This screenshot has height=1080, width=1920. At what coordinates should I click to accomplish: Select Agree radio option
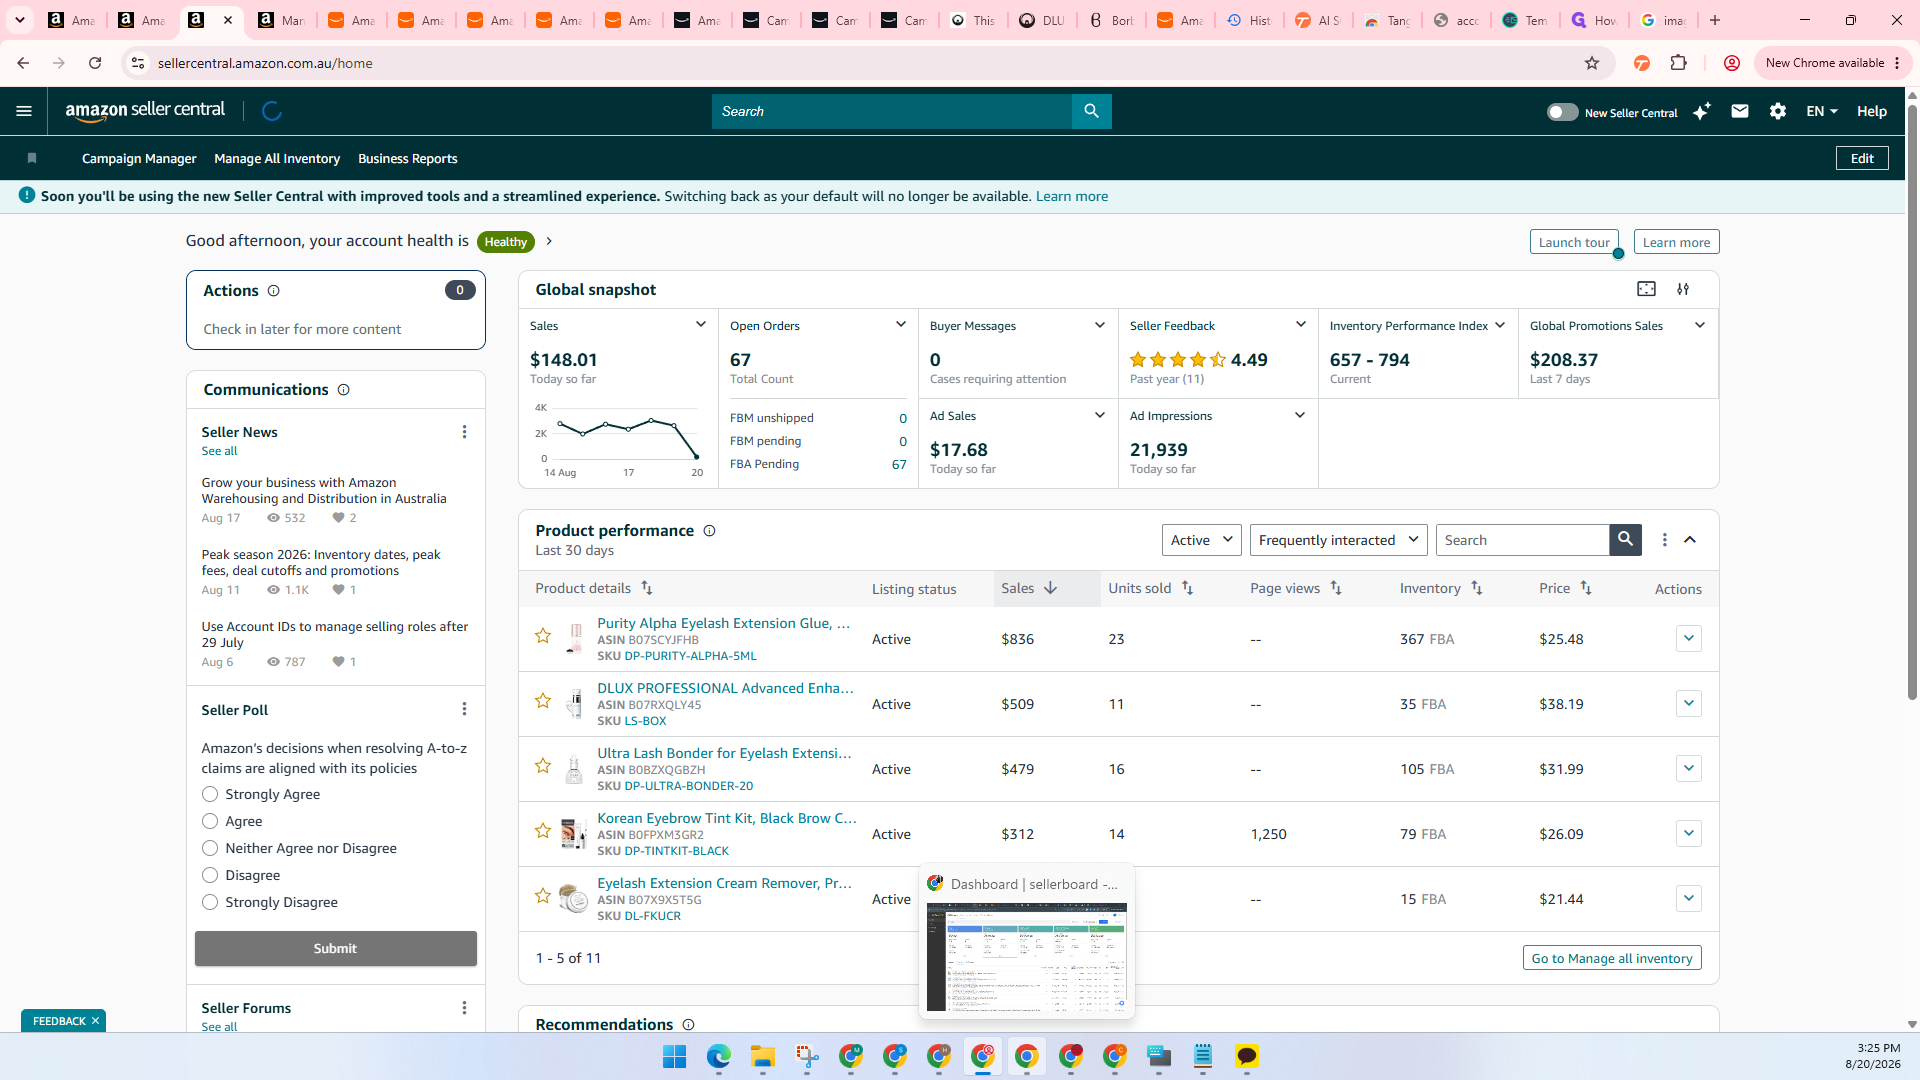(x=210, y=821)
